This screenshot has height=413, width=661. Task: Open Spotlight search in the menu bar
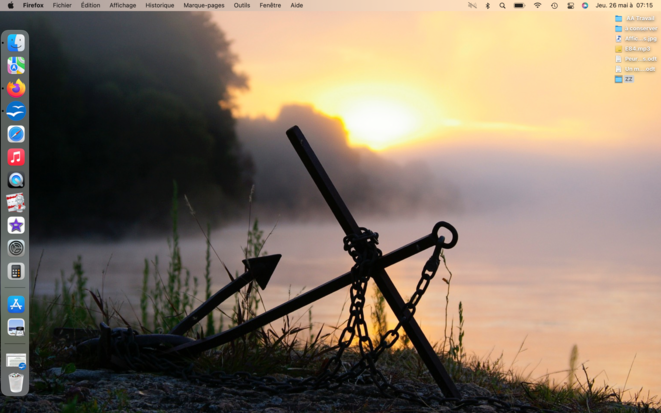click(502, 5)
